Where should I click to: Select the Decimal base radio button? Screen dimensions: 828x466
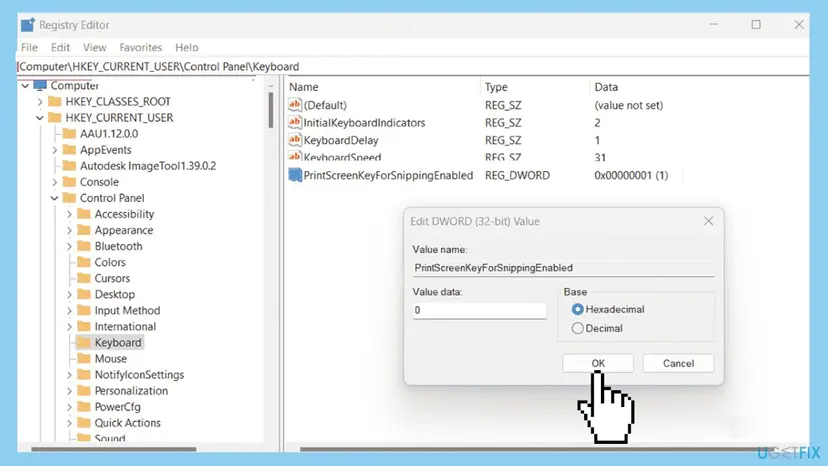(x=577, y=328)
